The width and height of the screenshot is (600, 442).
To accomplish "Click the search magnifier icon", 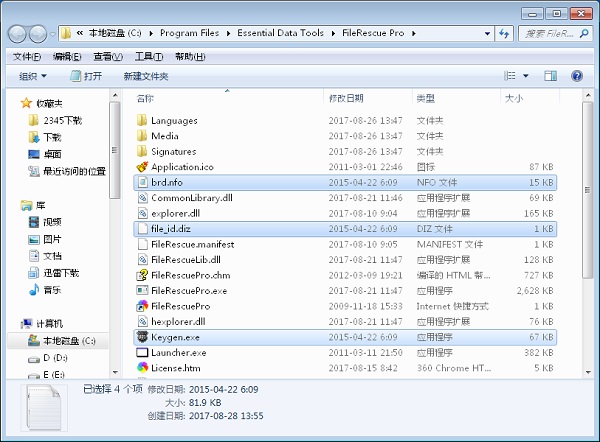I will click(584, 34).
